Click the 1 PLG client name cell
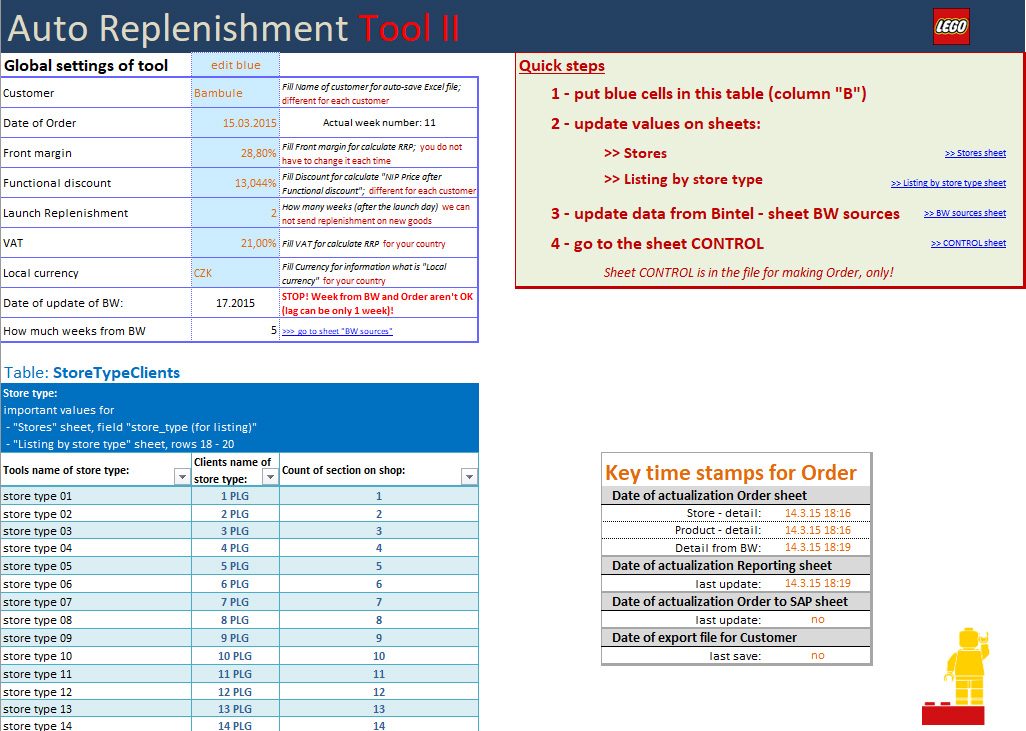 [235, 496]
